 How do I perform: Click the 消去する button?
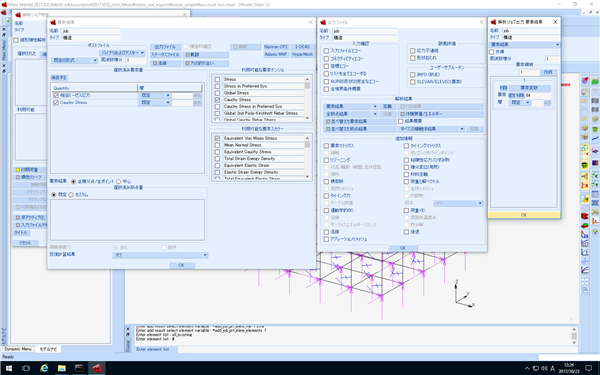coord(59,78)
